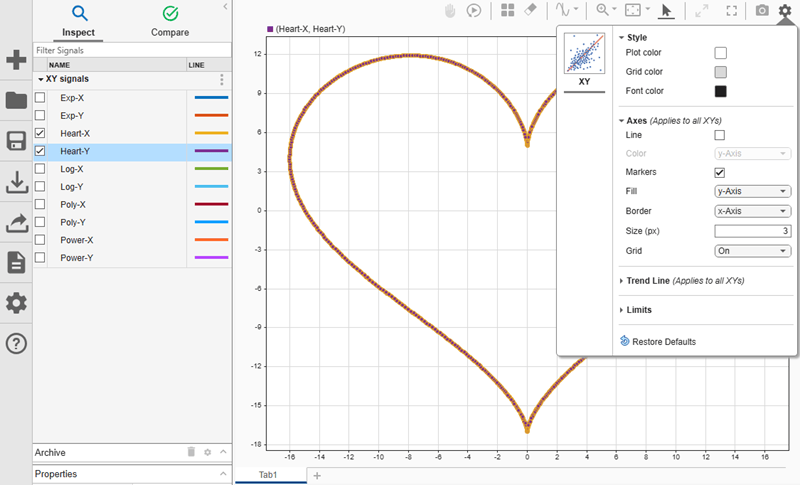Collapse the Axes section
Screen dimensions: 800x485
pos(621,121)
